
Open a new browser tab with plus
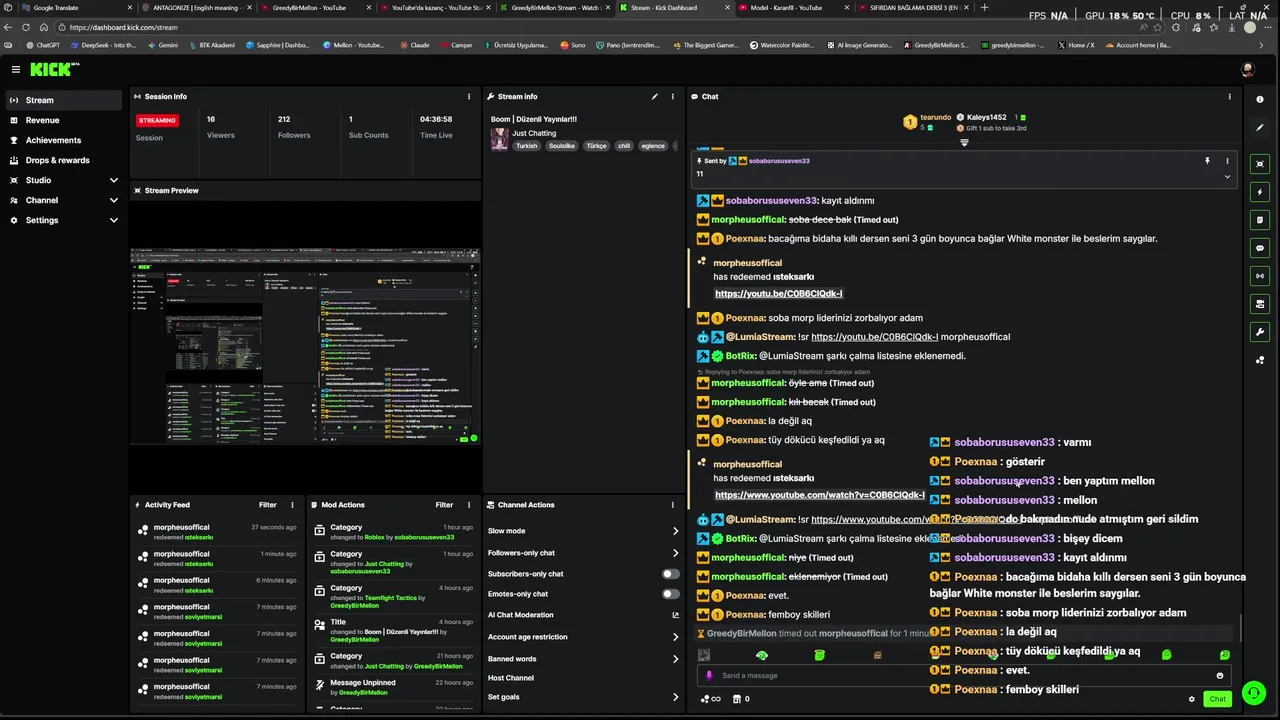coord(984,7)
